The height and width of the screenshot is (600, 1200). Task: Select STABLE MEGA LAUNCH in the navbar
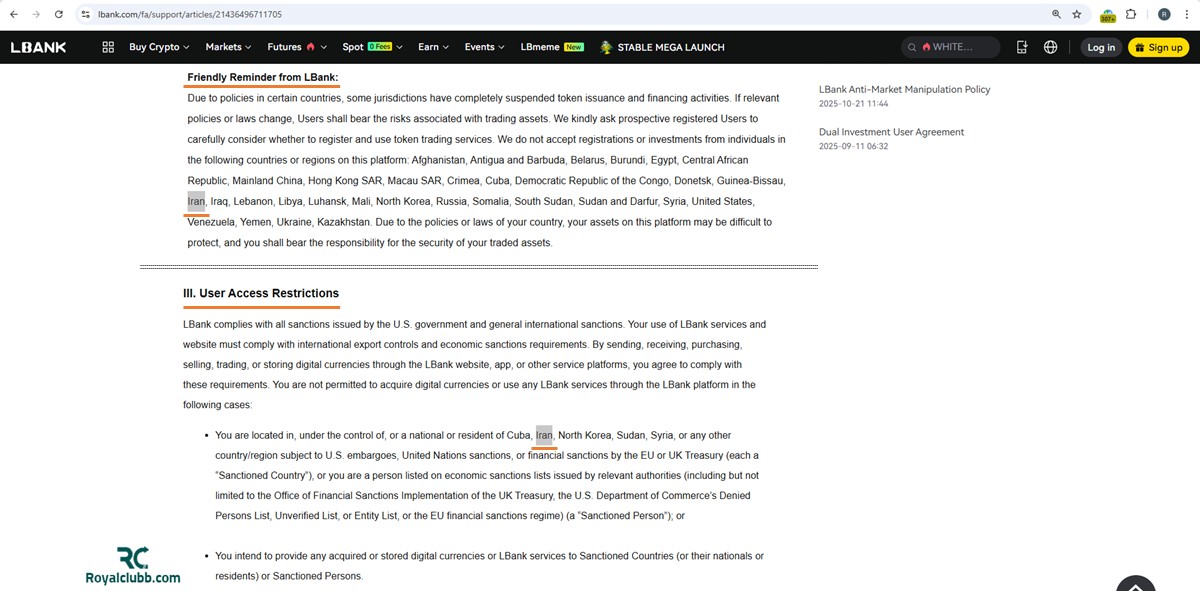pyautogui.click(x=662, y=47)
